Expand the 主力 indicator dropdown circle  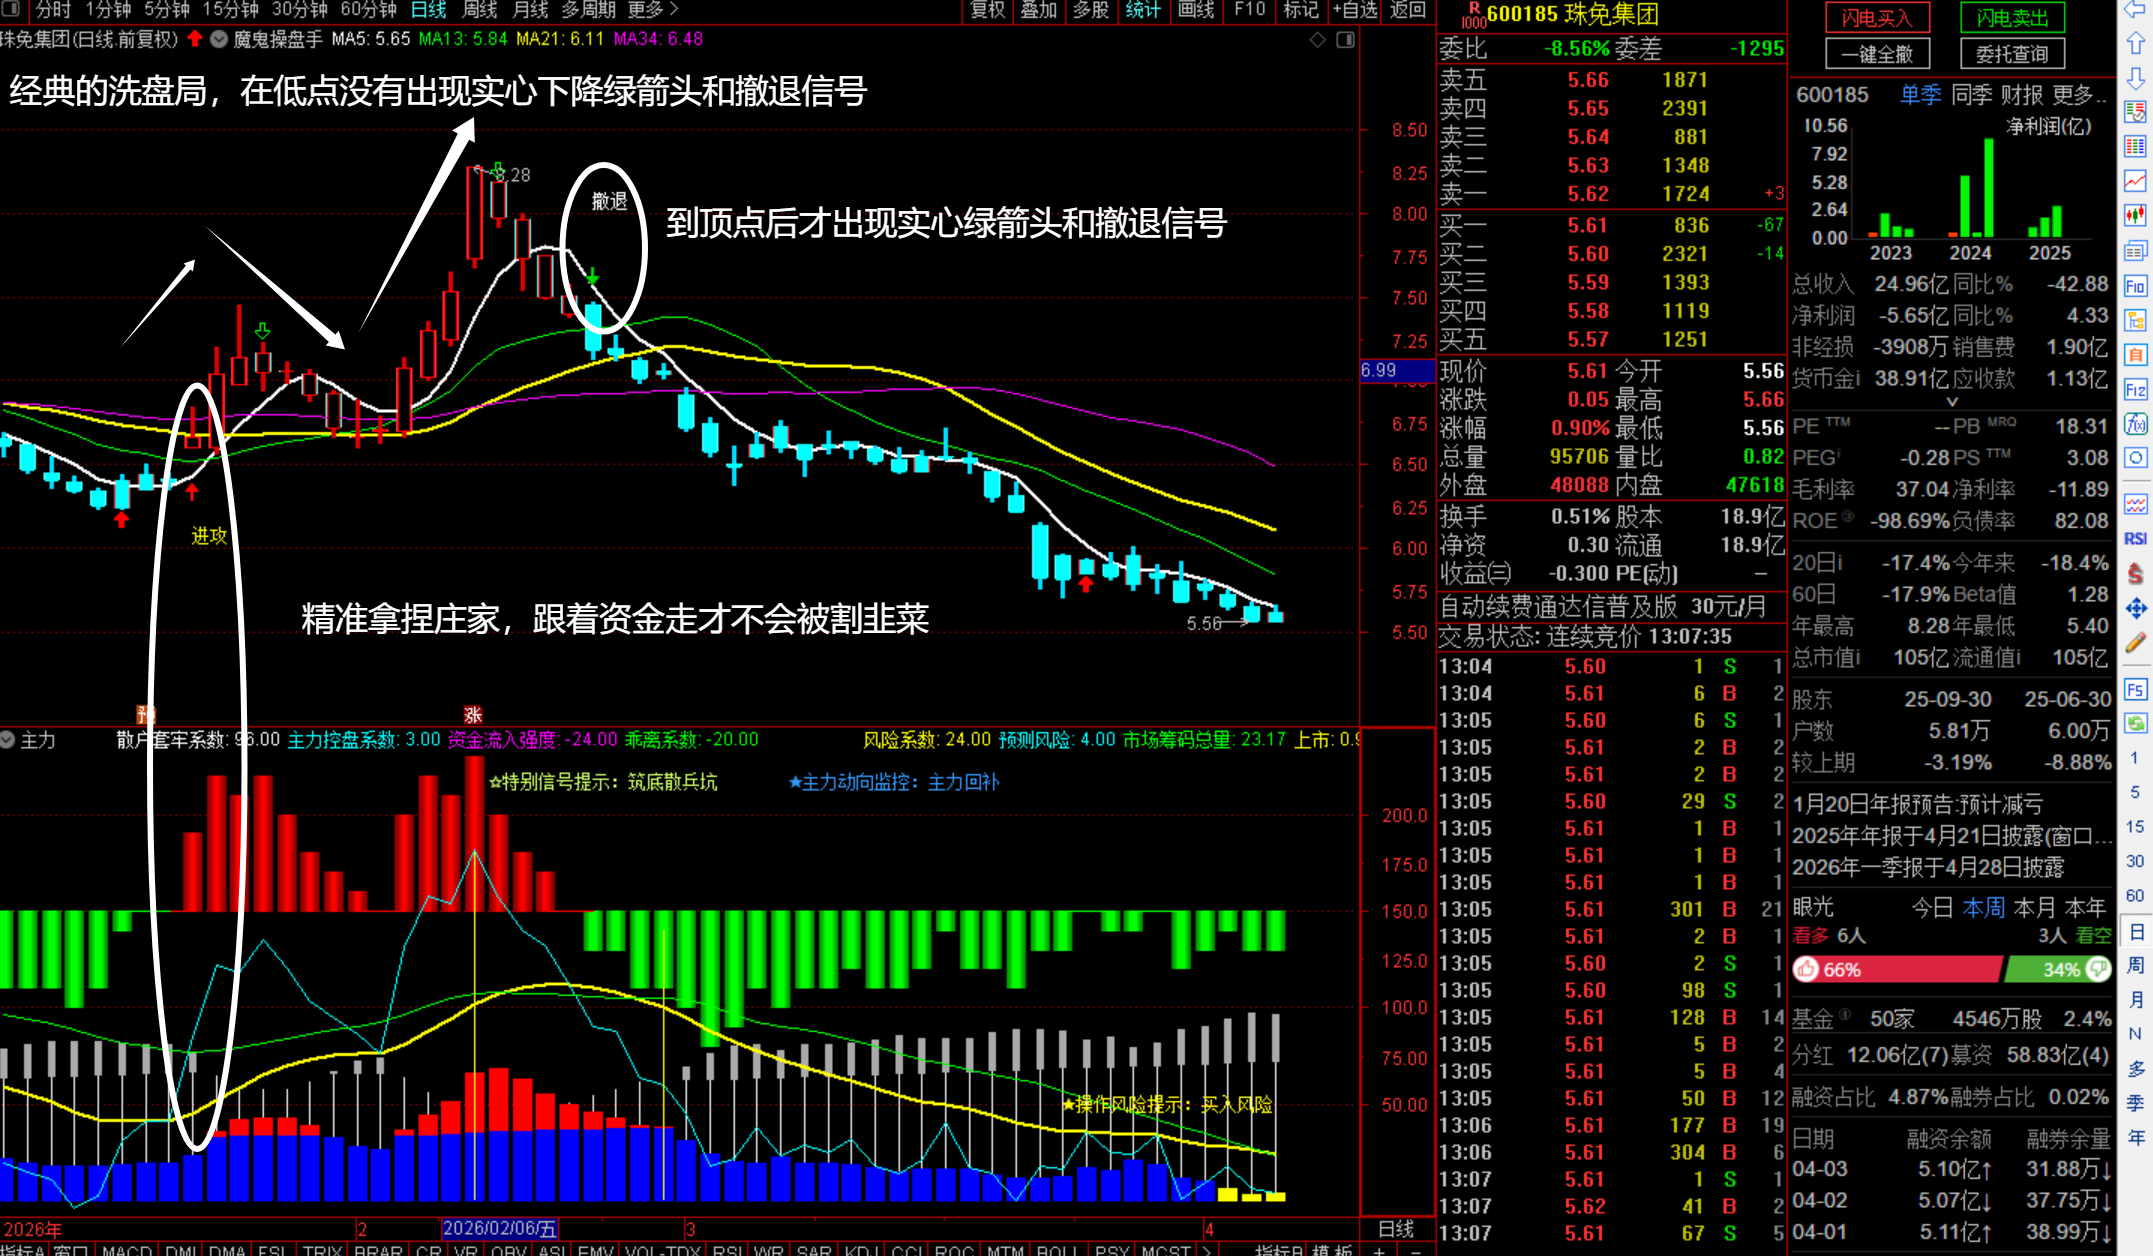pyautogui.click(x=8, y=739)
